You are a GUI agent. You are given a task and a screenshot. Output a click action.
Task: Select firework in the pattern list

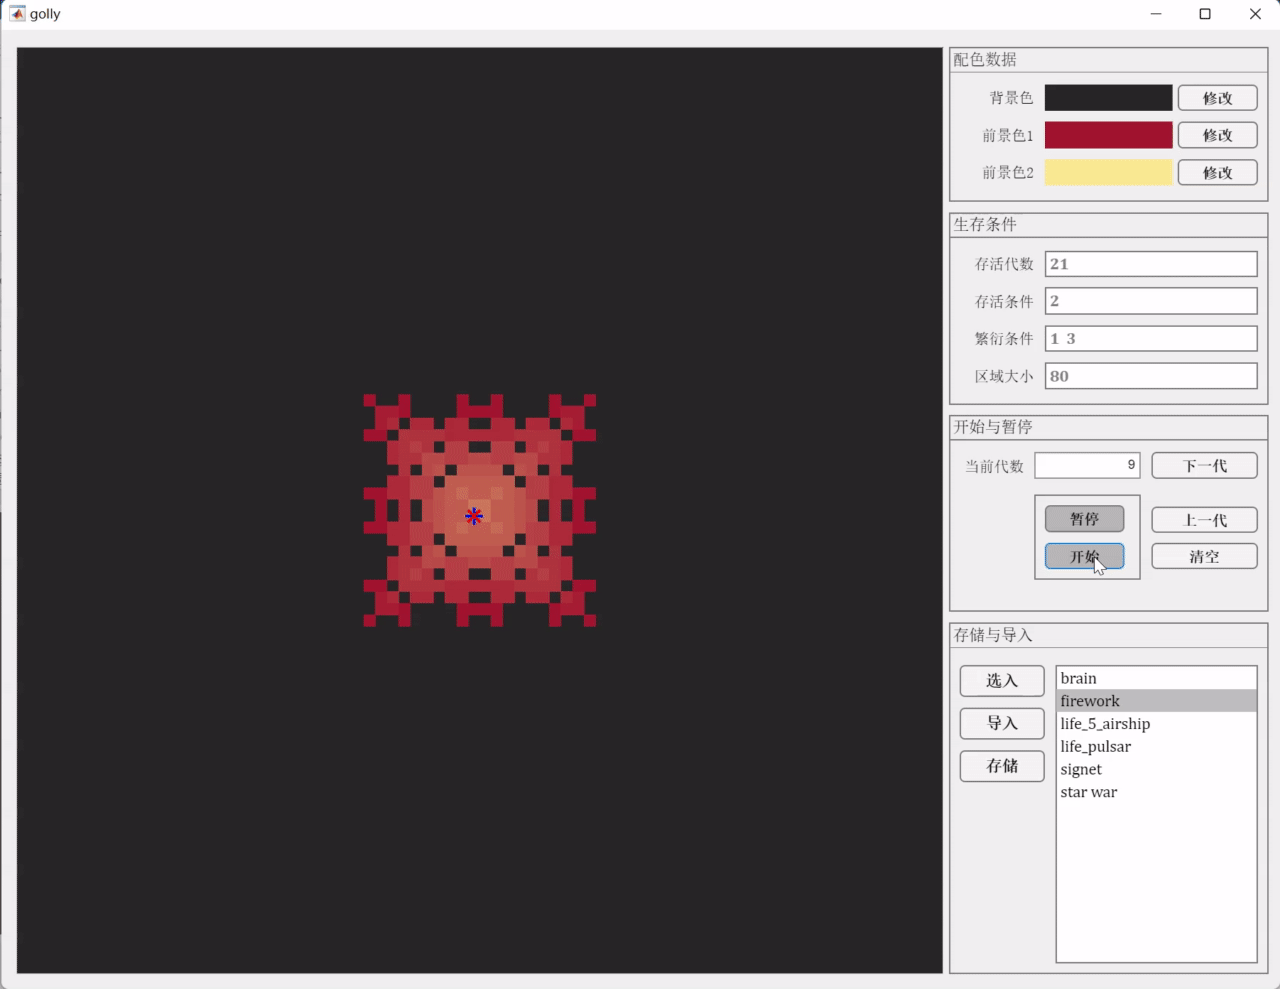point(1156,701)
